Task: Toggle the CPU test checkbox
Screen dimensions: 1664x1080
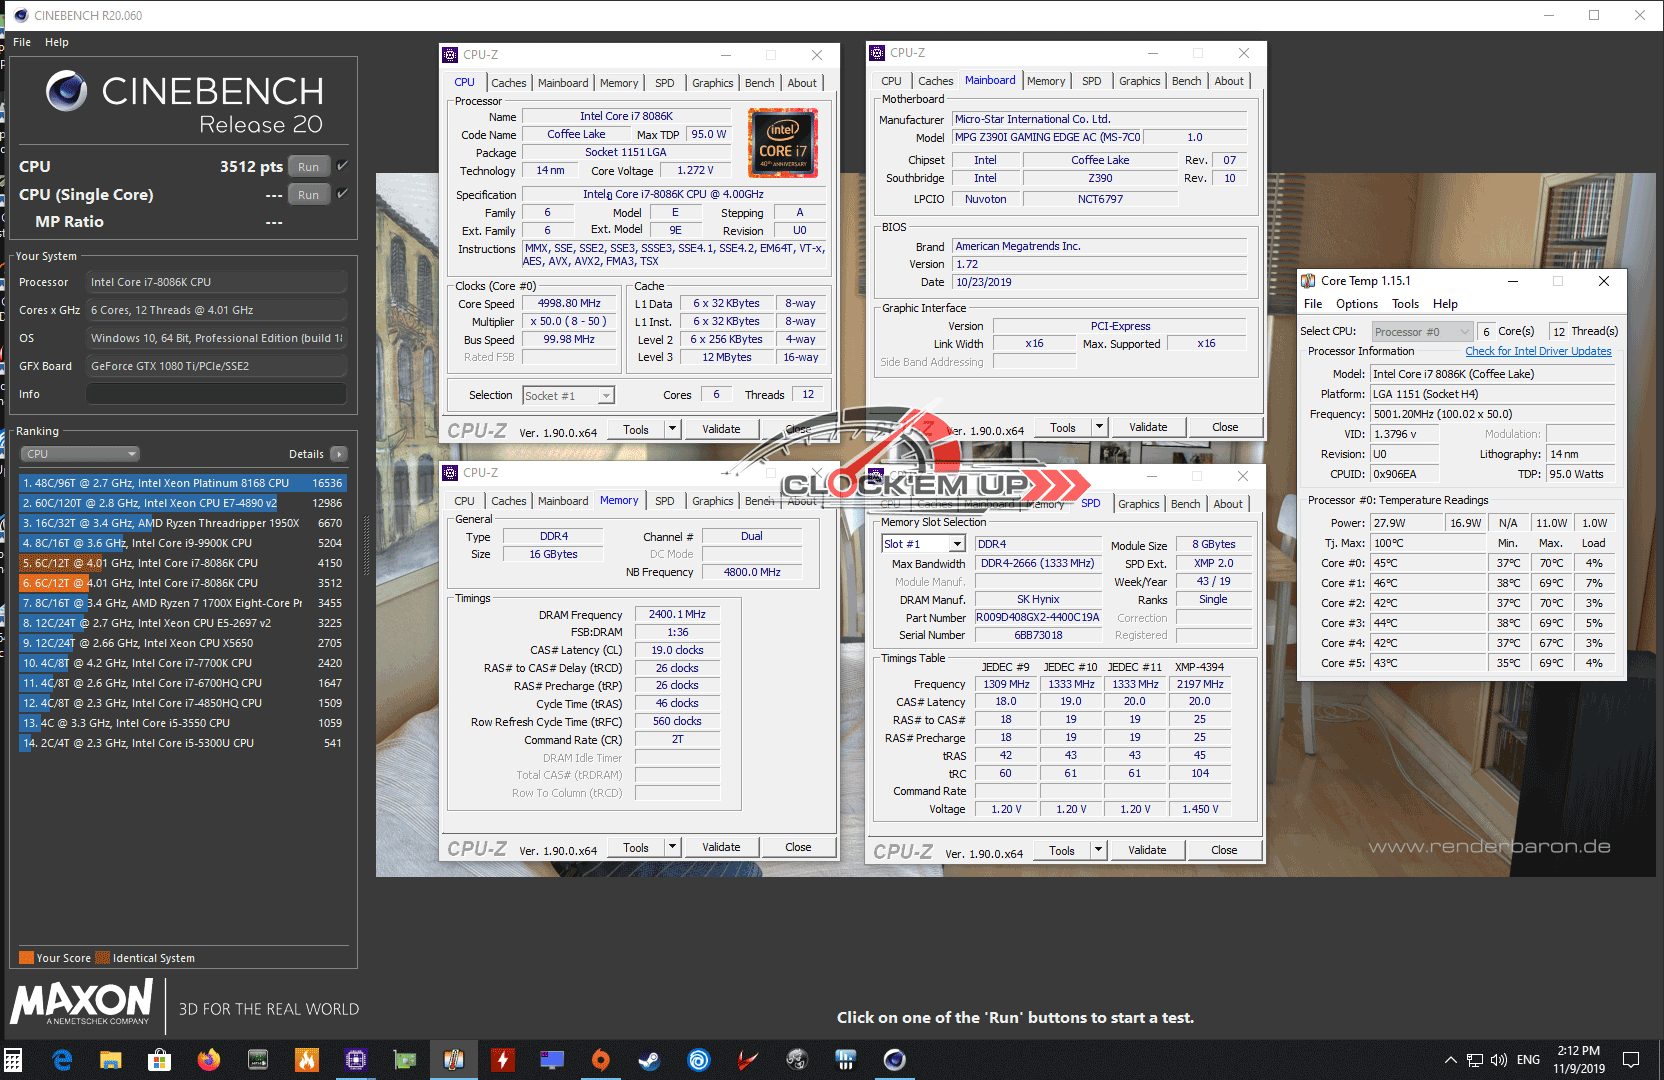Action: 343,166
